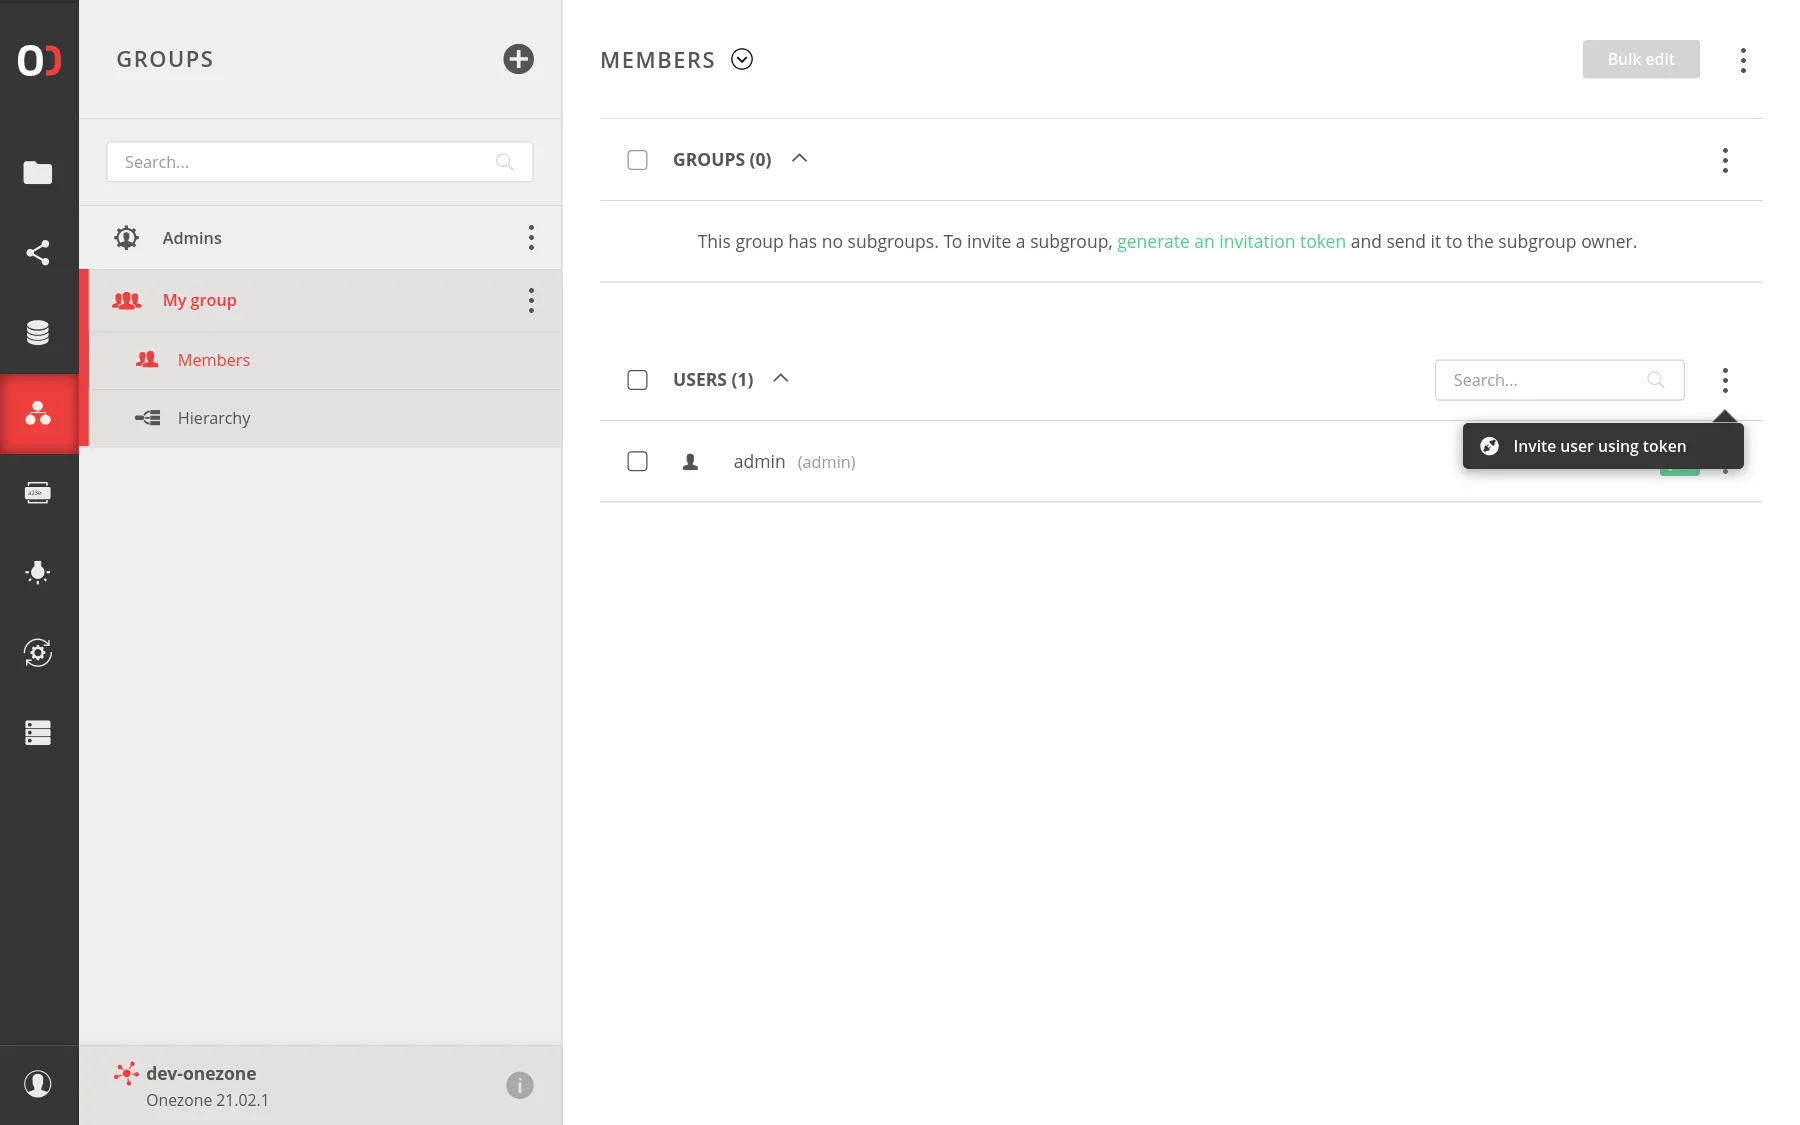Open the MEMBERS view chevron dropdown
Image resolution: width=1800 pixels, height=1125 pixels.
tap(741, 59)
